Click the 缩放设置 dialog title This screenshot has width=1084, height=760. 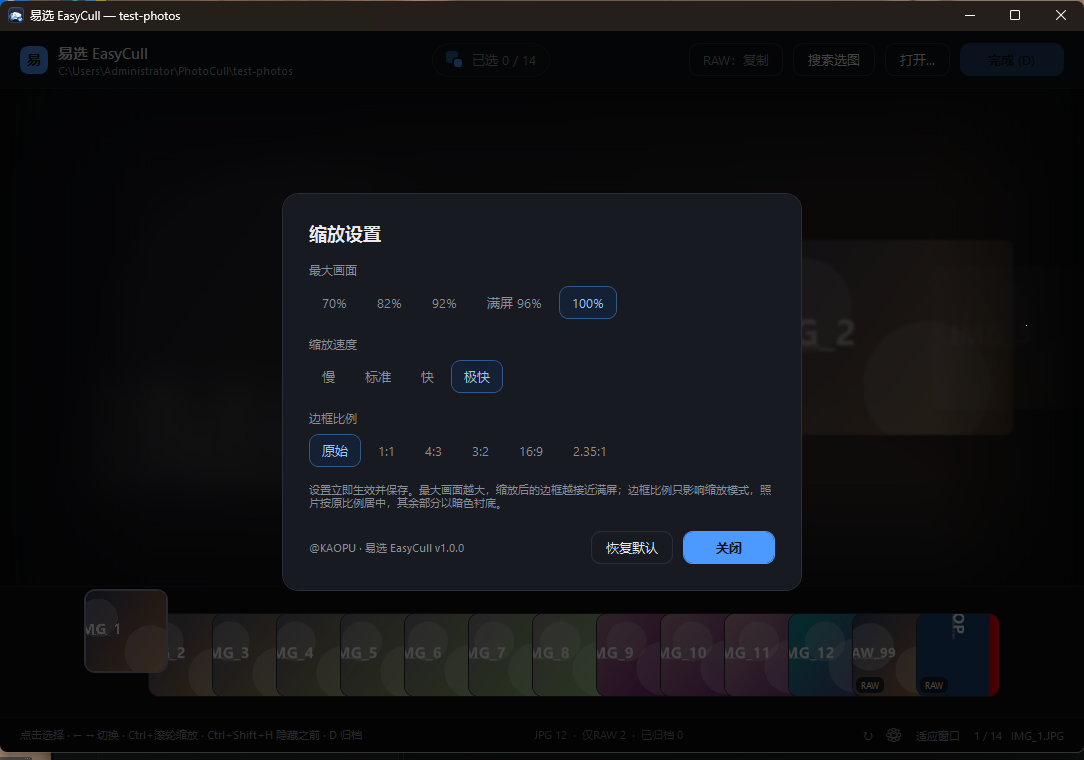click(x=345, y=234)
